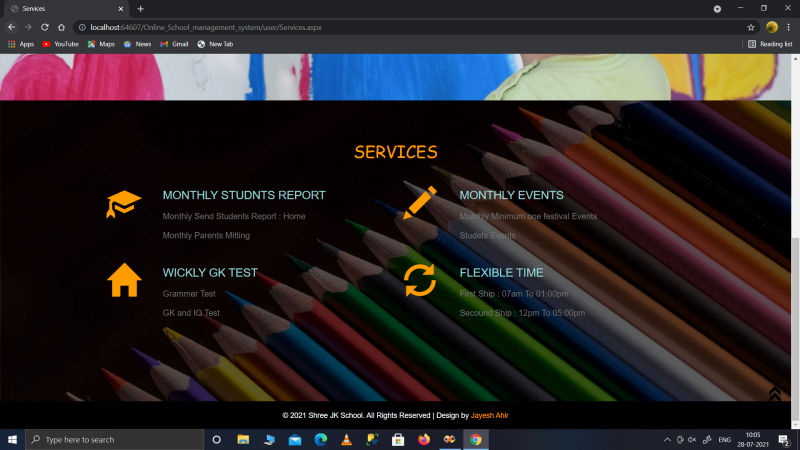The width and height of the screenshot is (800, 450).
Task: Click the browser forward arrow
Action: pos(28,27)
